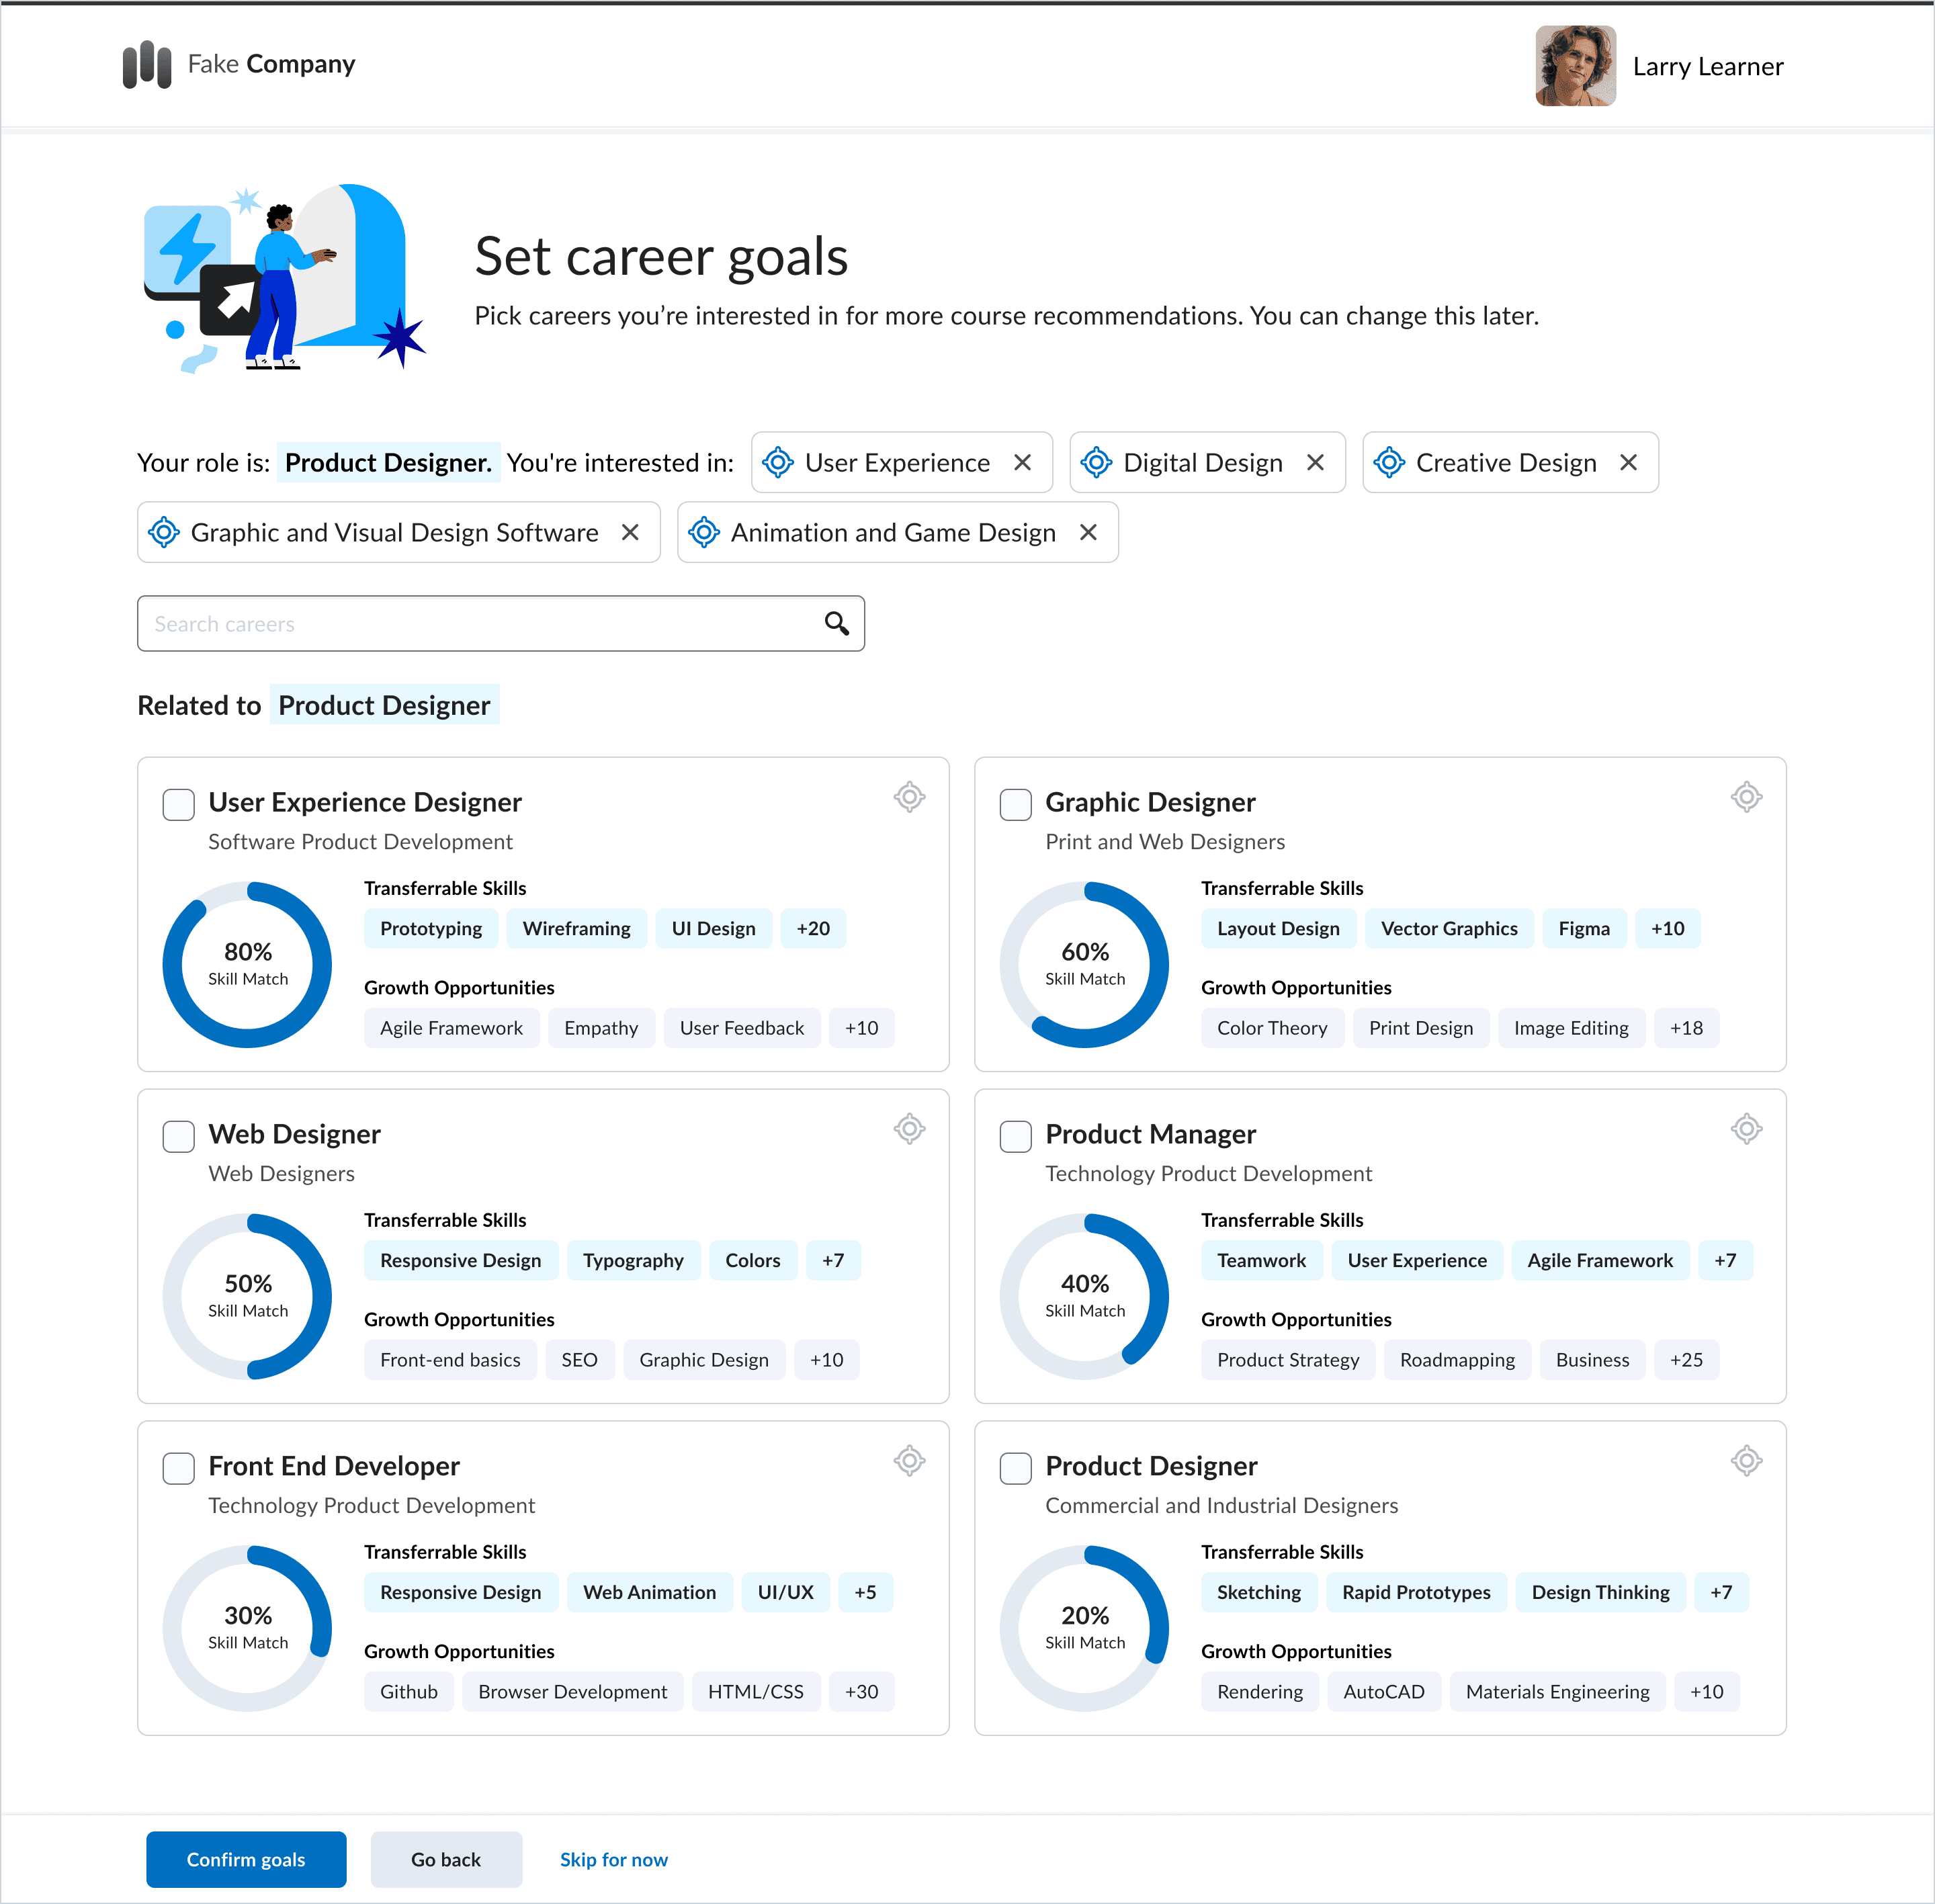The image size is (1935, 1904).
Task: Click target icon on Graphic Designer card
Action: [x=1746, y=797]
